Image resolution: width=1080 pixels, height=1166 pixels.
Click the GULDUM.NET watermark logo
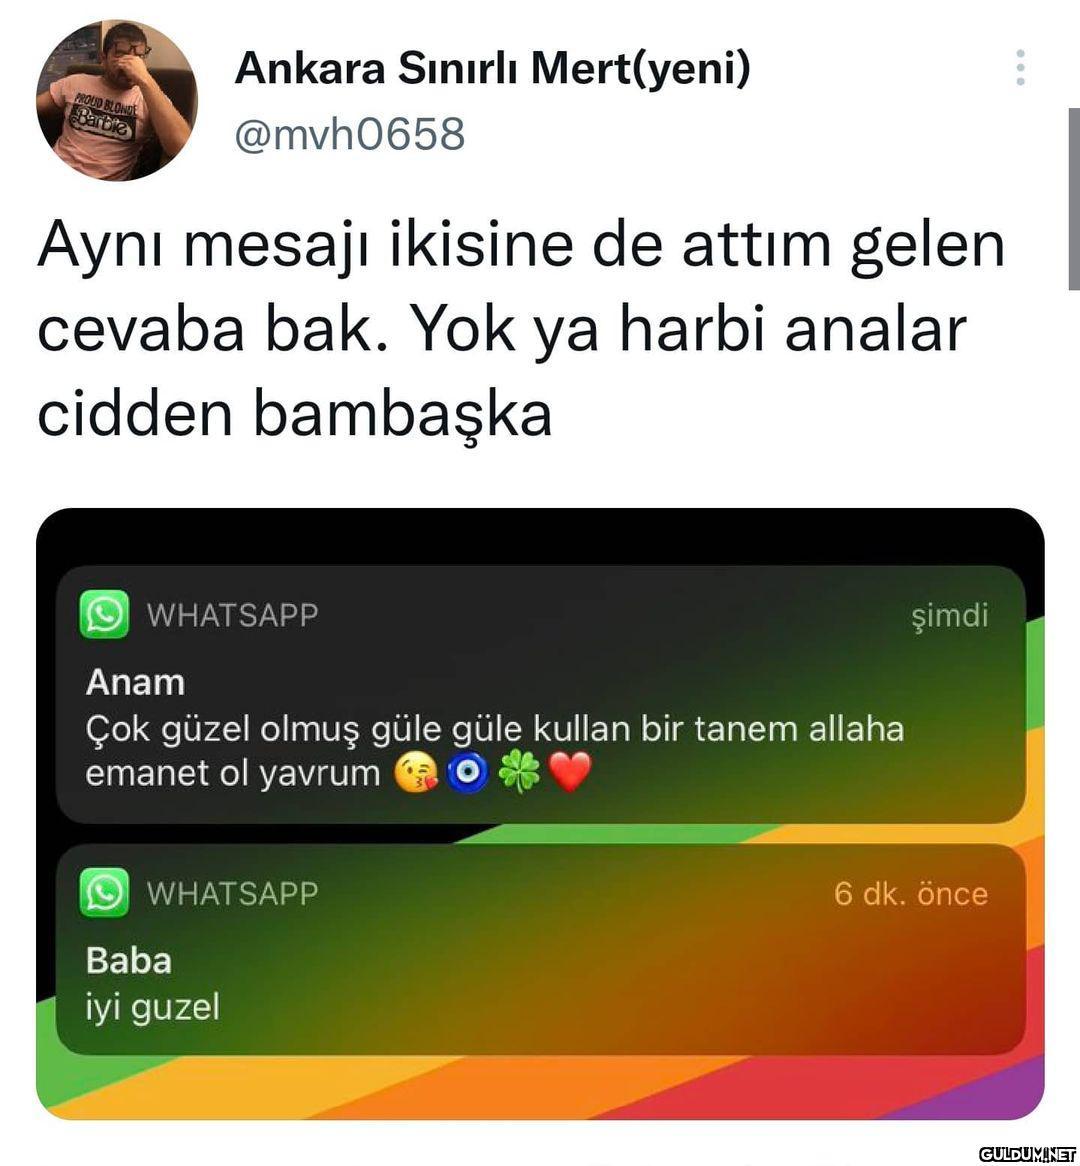click(1028, 1153)
